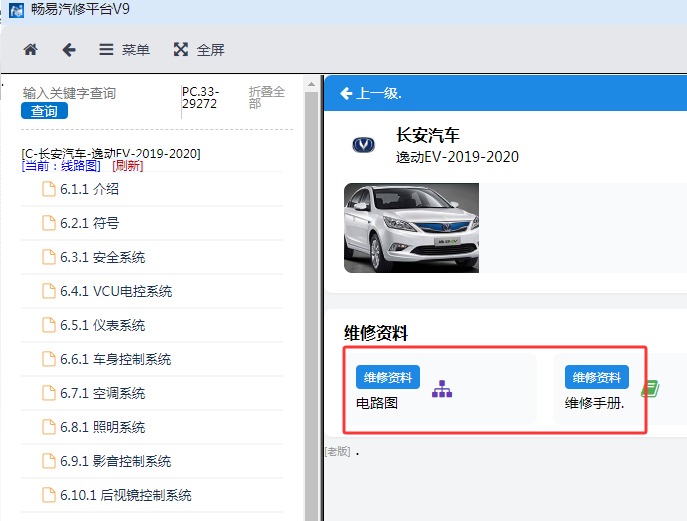
Task: Click 折叠全部 to collapse all
Action: [266, 97]
